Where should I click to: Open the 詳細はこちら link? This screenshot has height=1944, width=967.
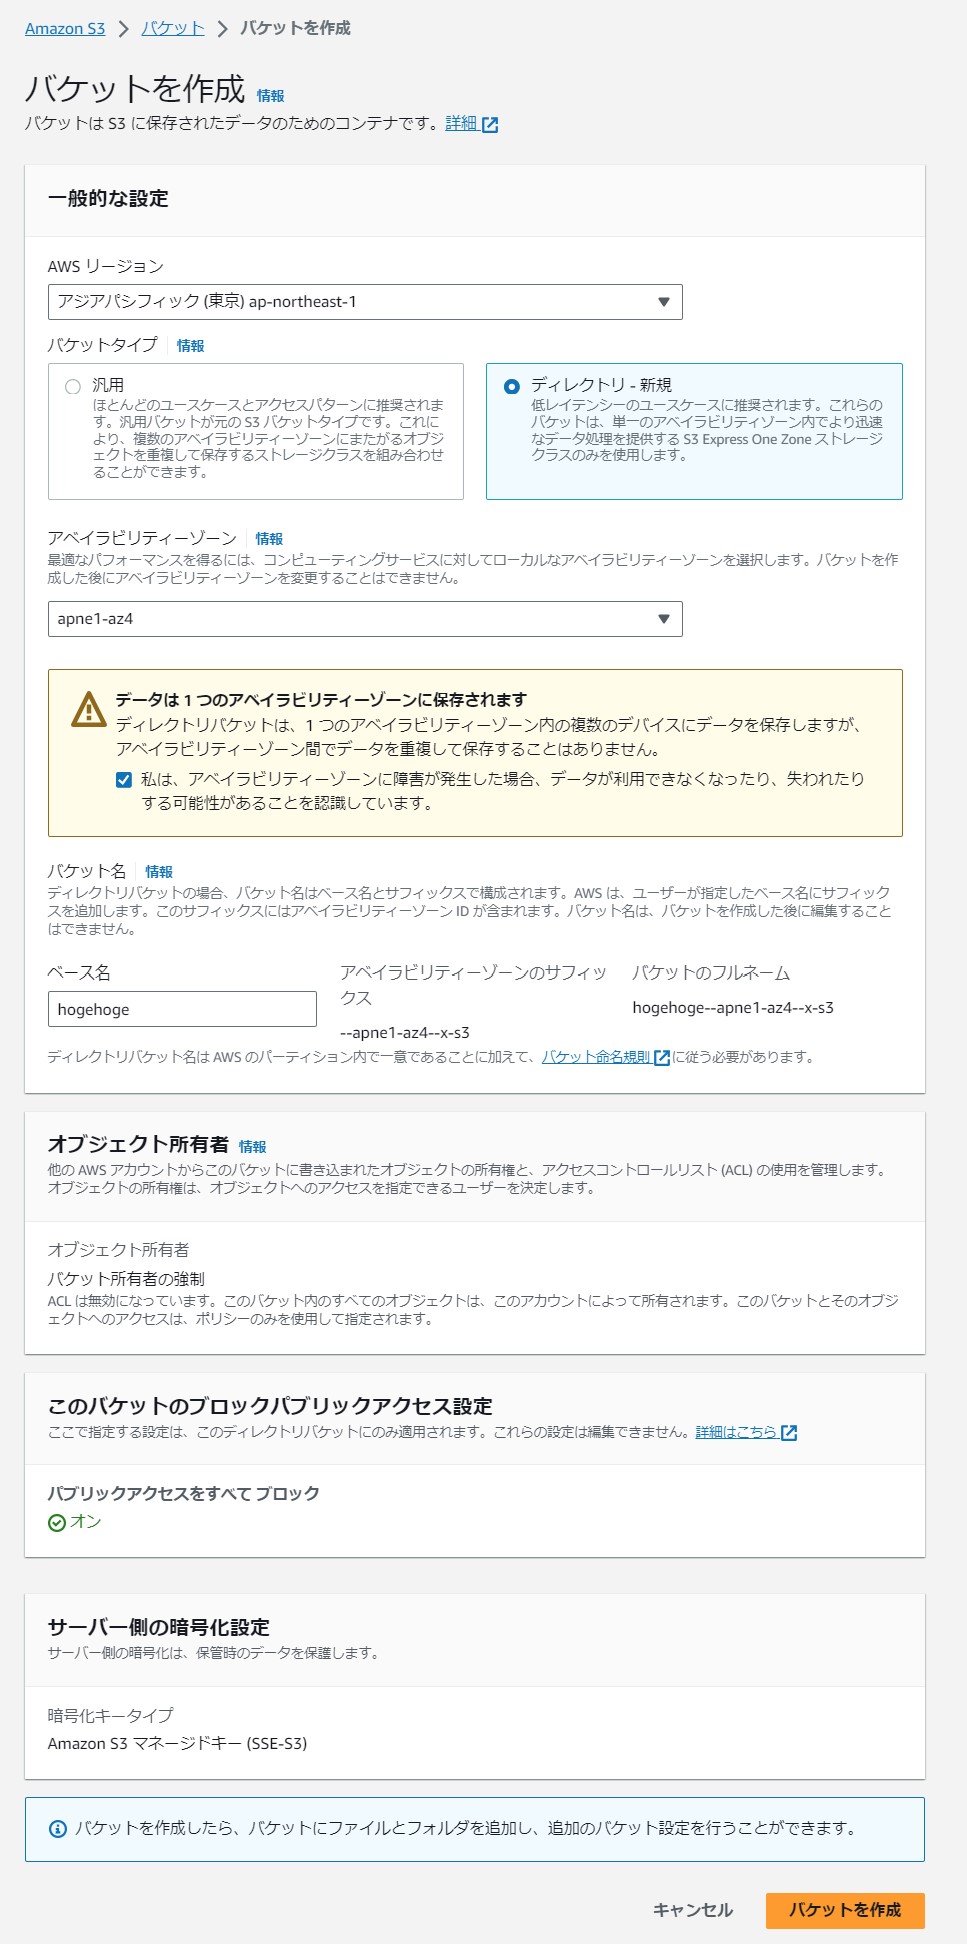(x=736, y=1432)
